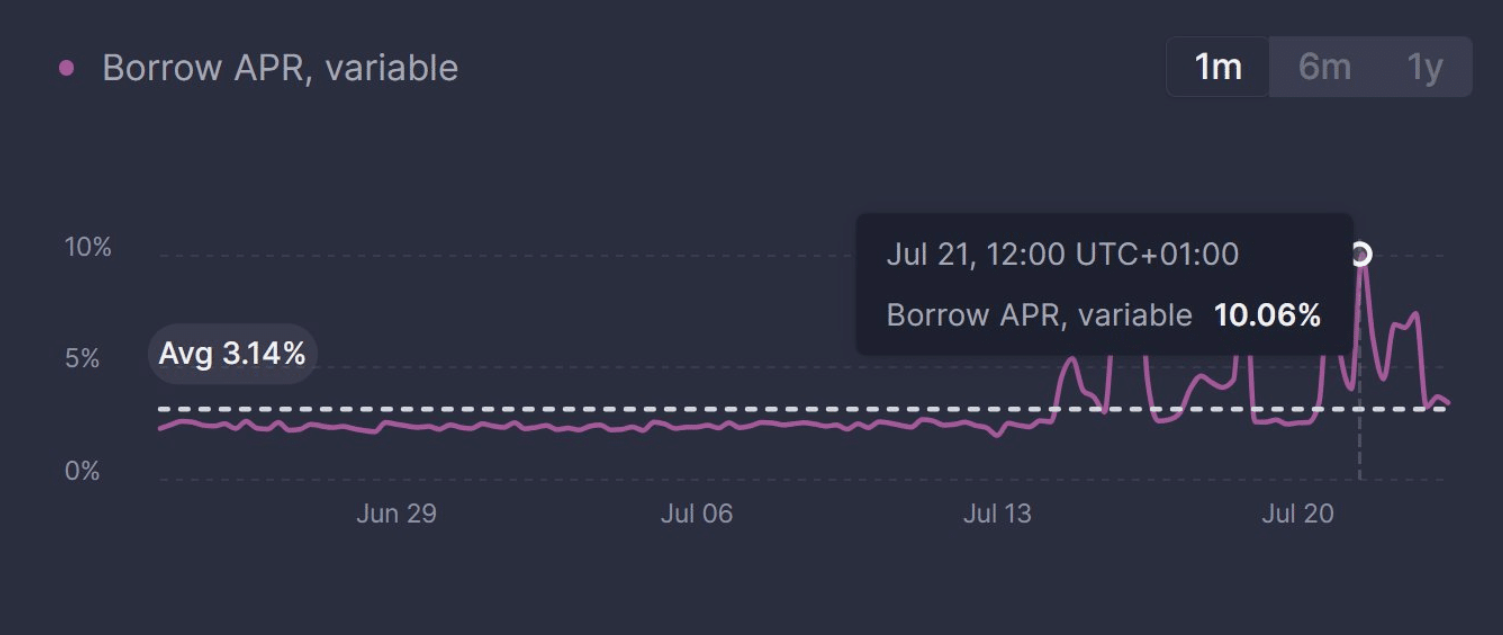Click the Jul 06 date axis label
1503x635 pixels.
pyautogui.click(x=696, y=514)
